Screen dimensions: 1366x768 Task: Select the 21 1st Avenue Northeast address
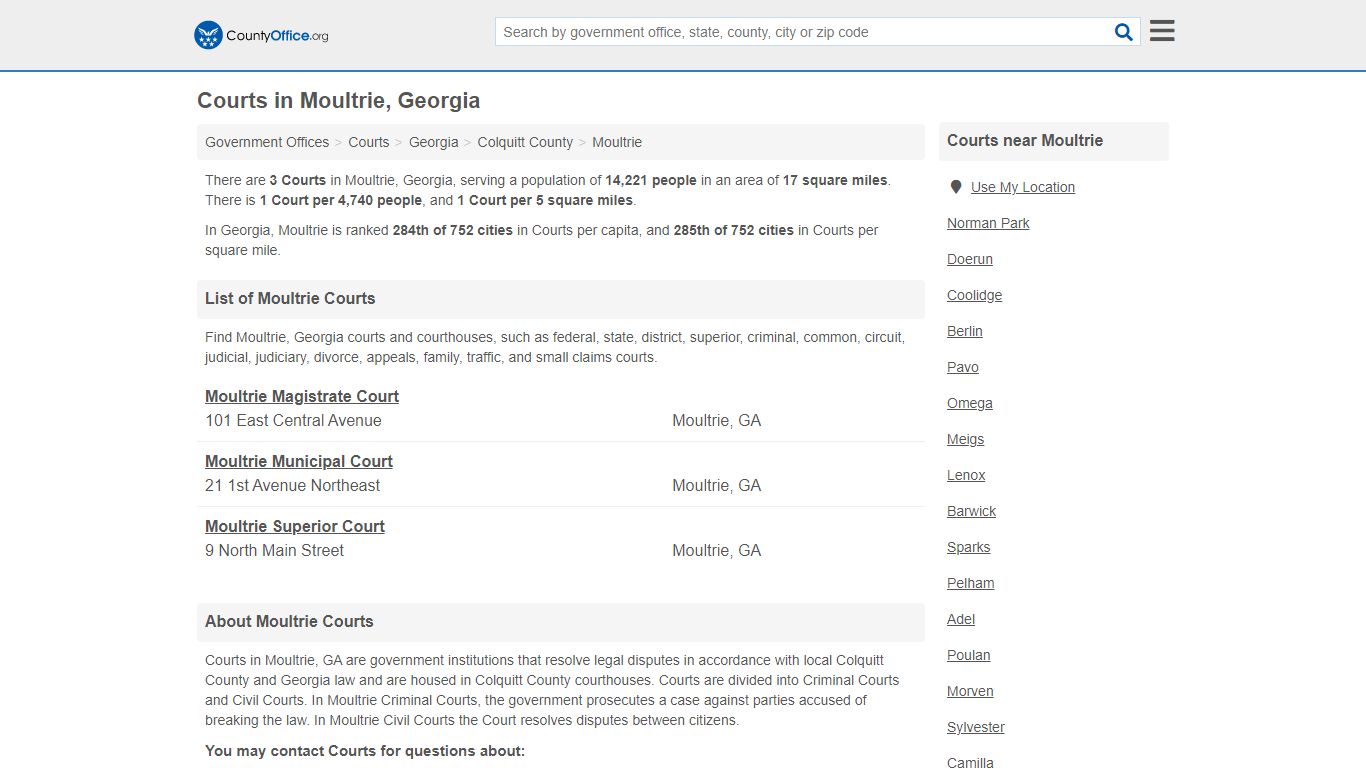[x=293, y=485]
